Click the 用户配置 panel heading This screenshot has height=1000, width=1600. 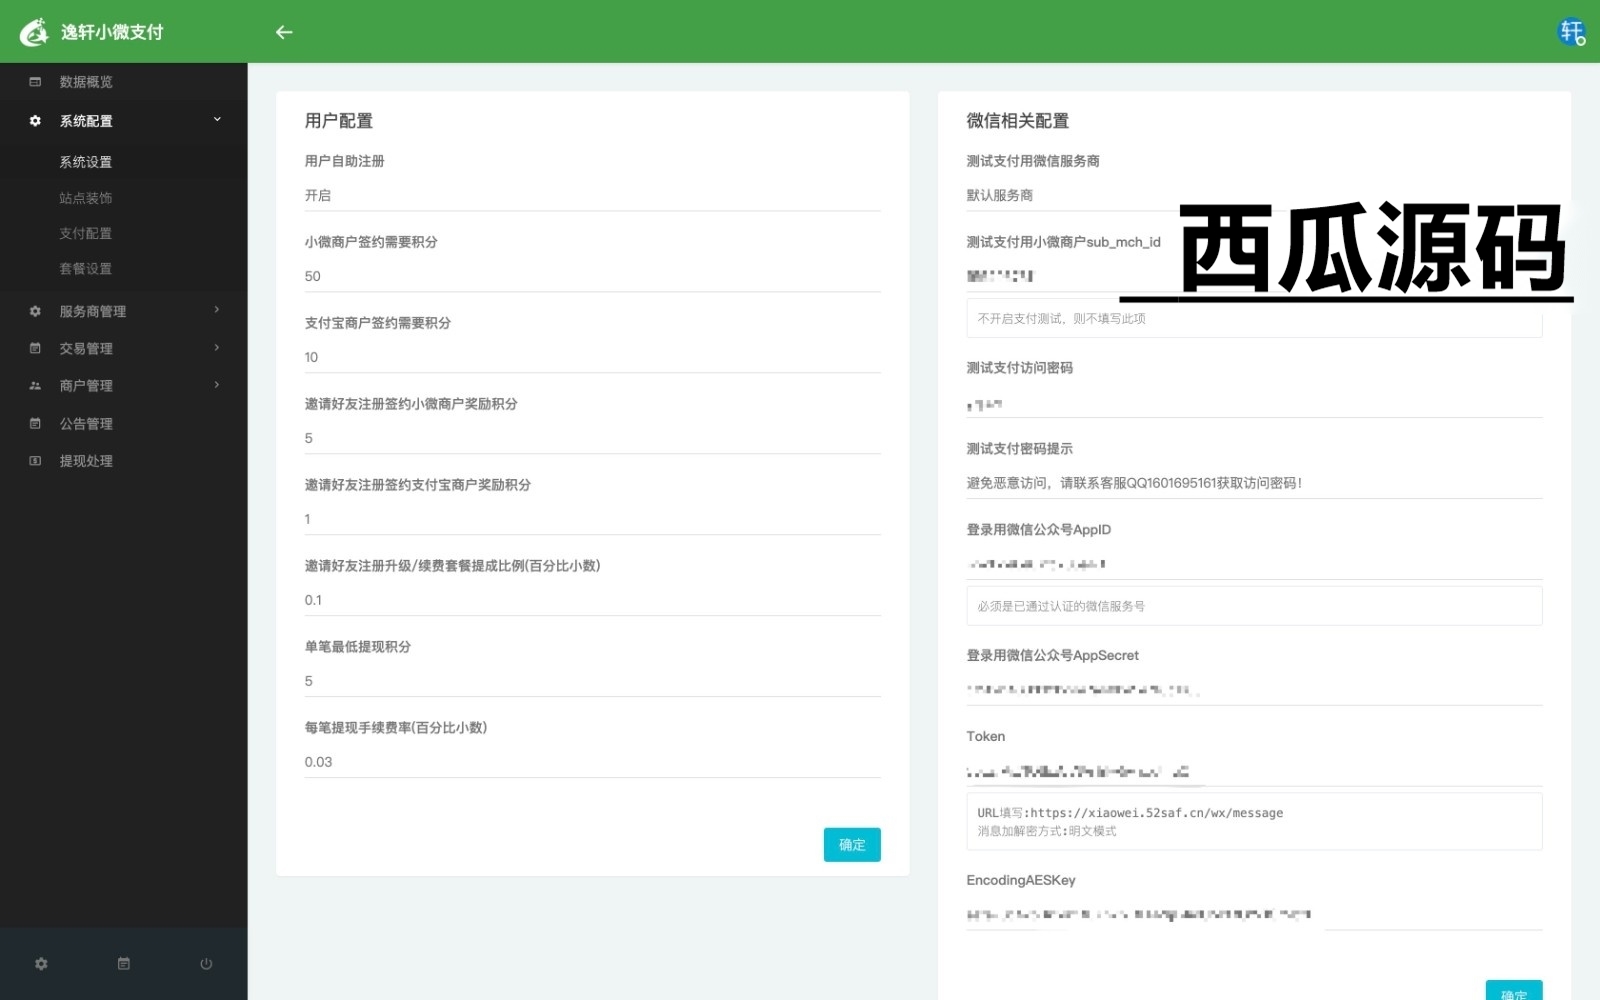tap(339, 121)
